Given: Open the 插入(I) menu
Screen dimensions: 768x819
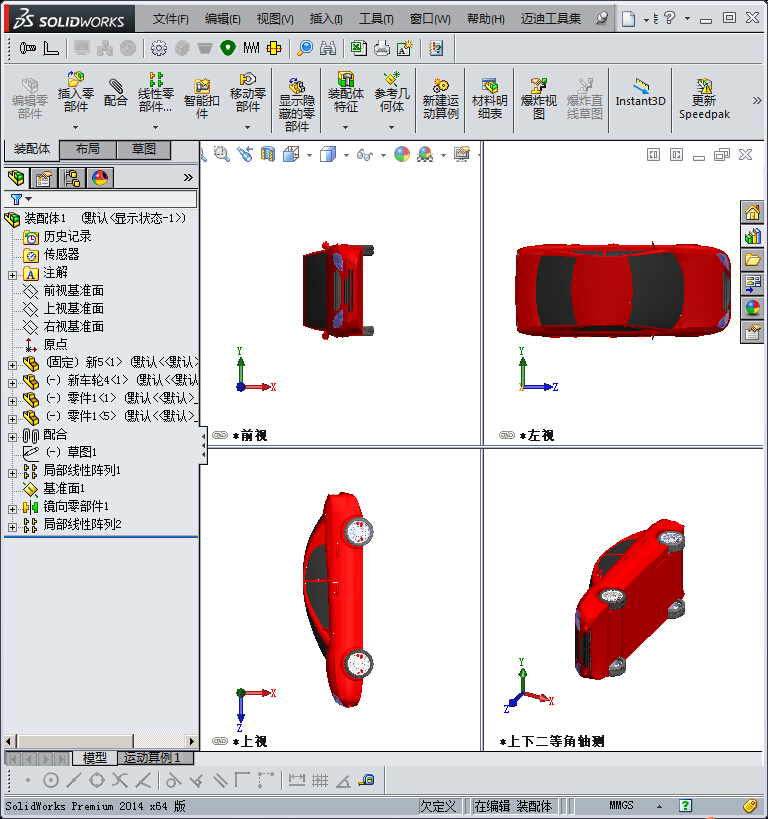Looking at the screenshot, I should [326, 19].
